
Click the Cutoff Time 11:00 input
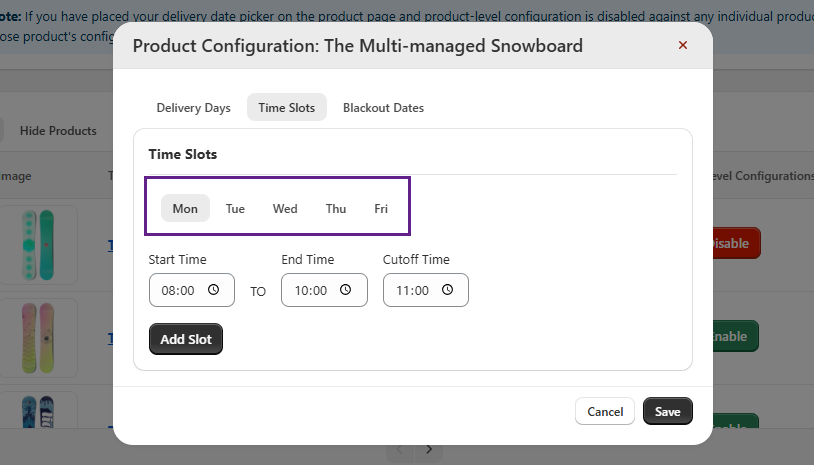tap(414, 290)
